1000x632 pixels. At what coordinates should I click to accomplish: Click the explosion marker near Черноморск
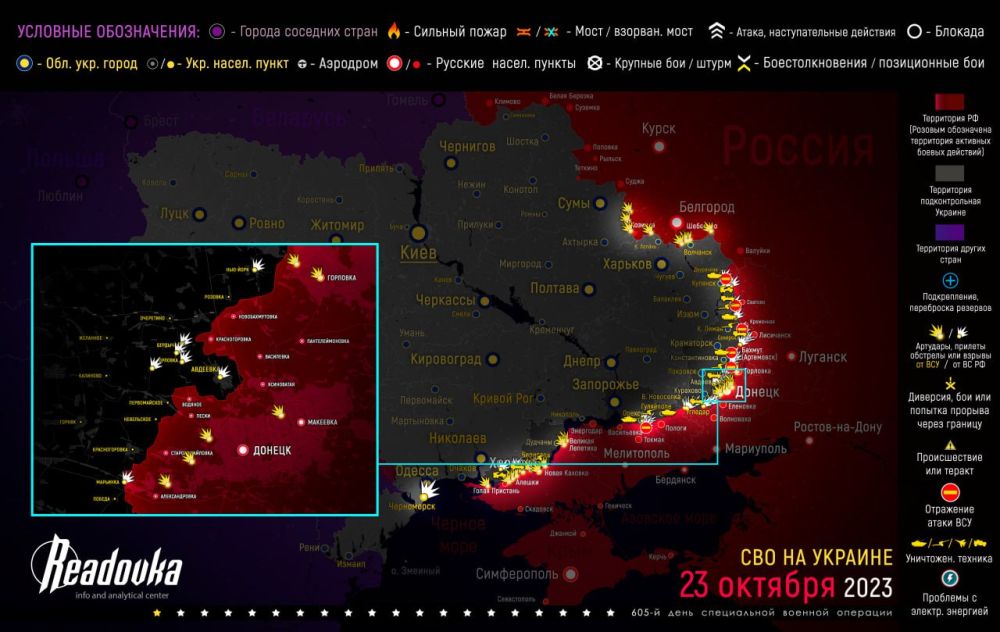[429, 490]
